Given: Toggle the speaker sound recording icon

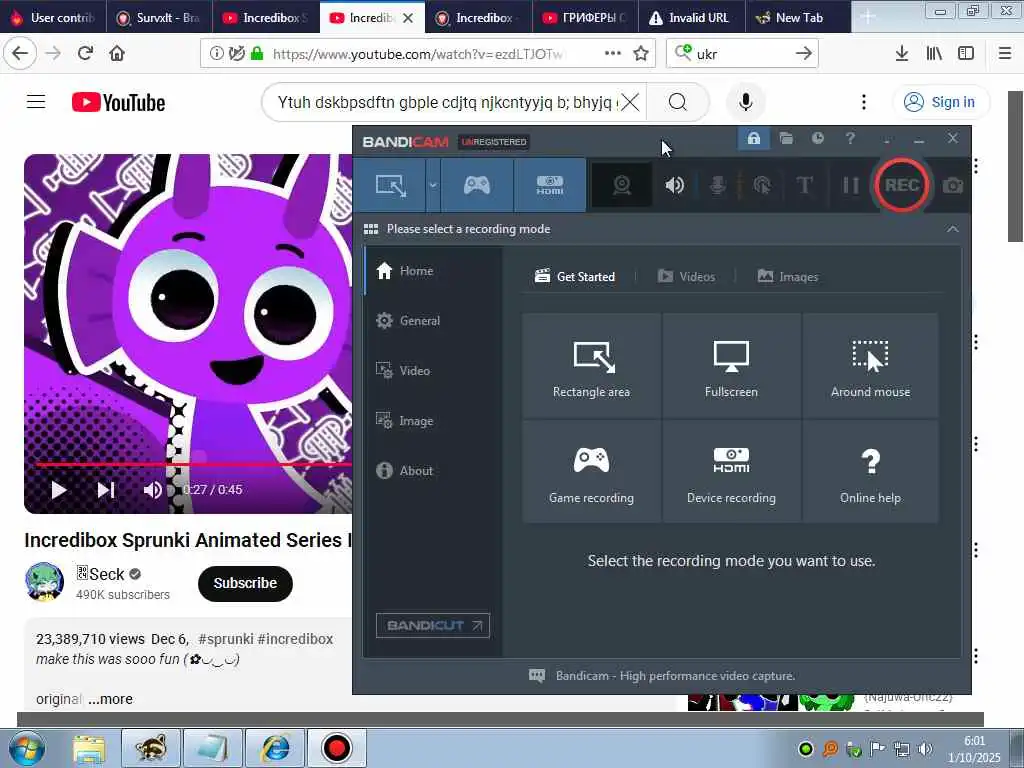Looking at the screenshot, I should [675, 185].
